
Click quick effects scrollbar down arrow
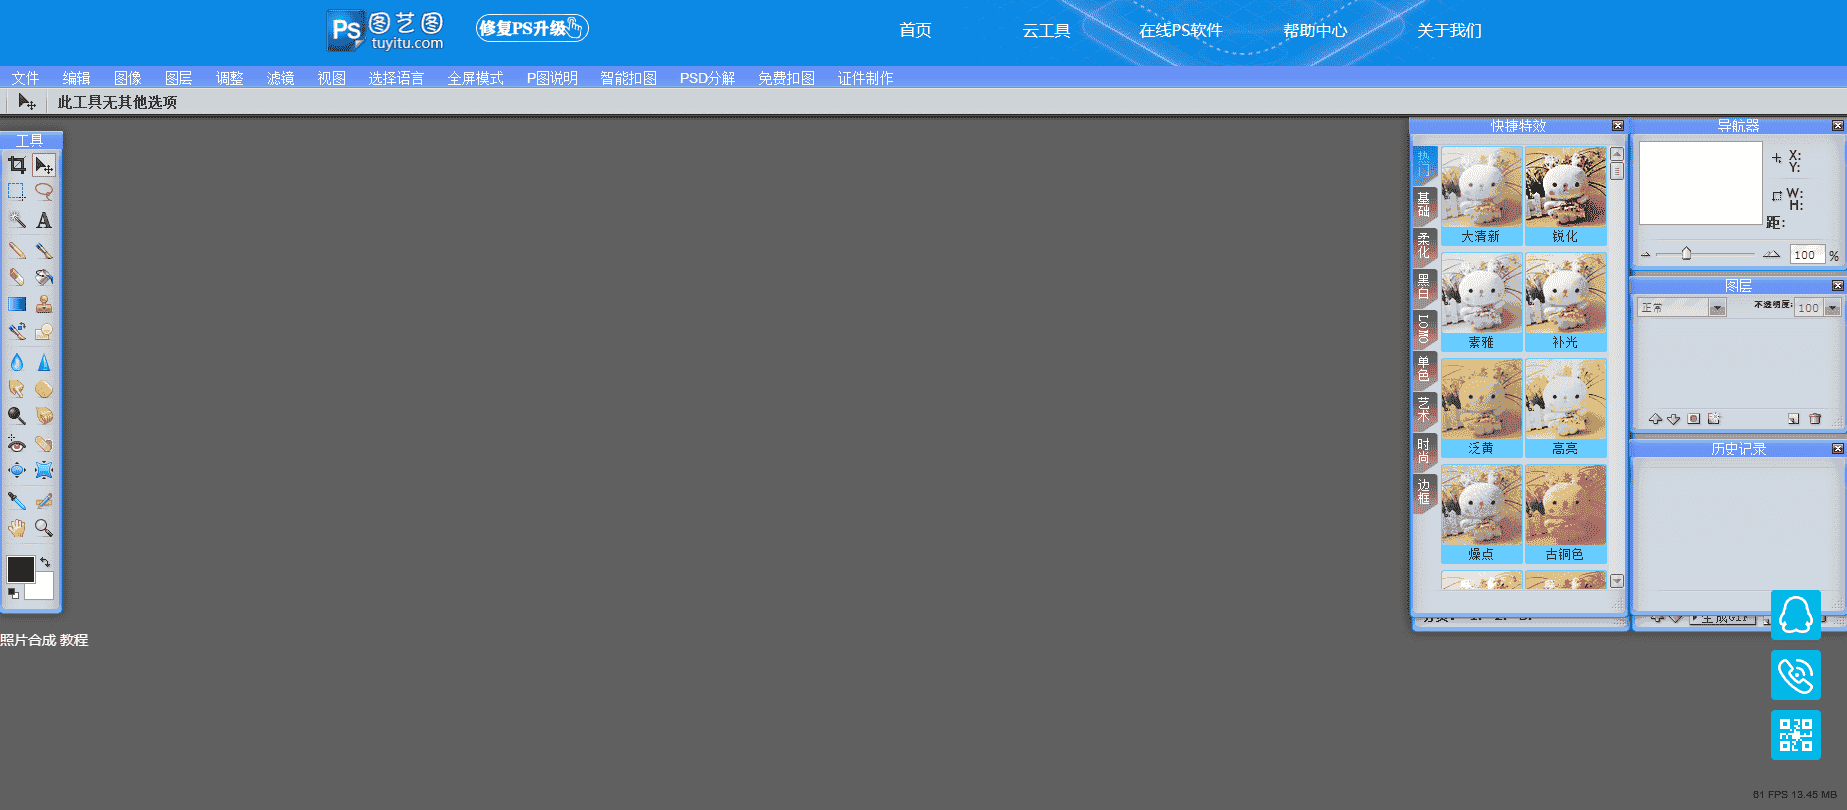pos(1617,581)
